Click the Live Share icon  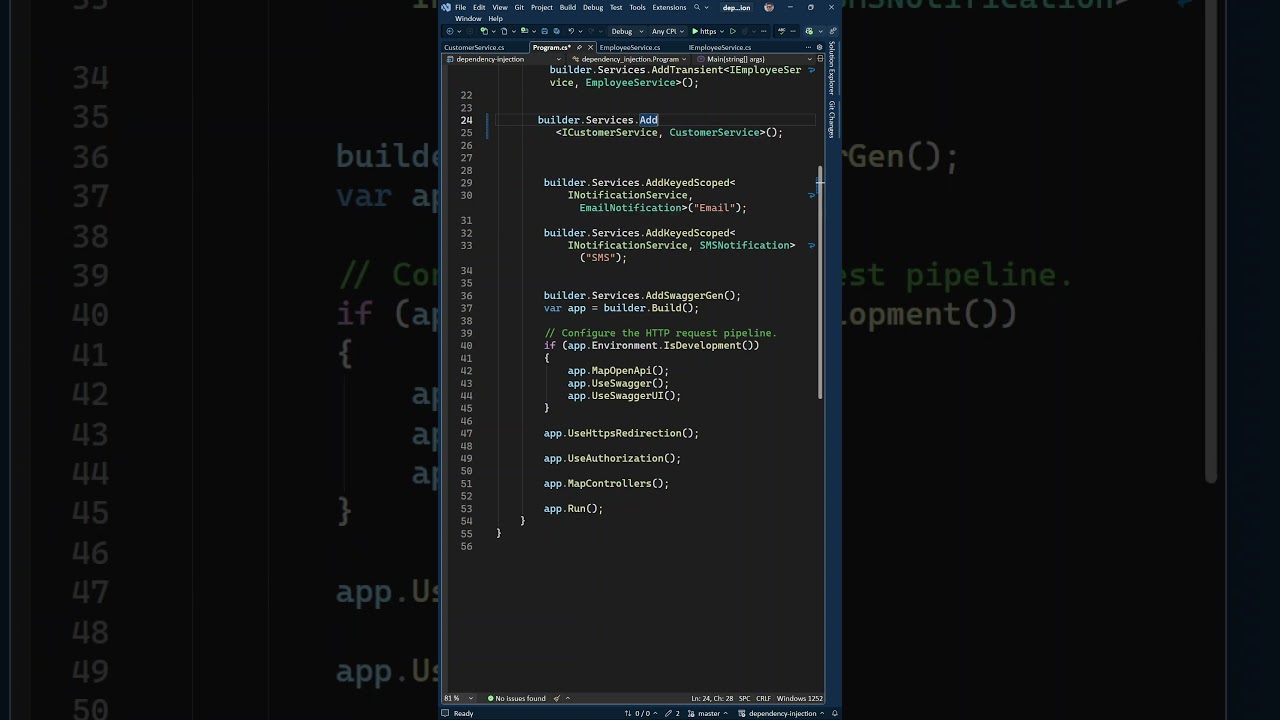[832, 31]
